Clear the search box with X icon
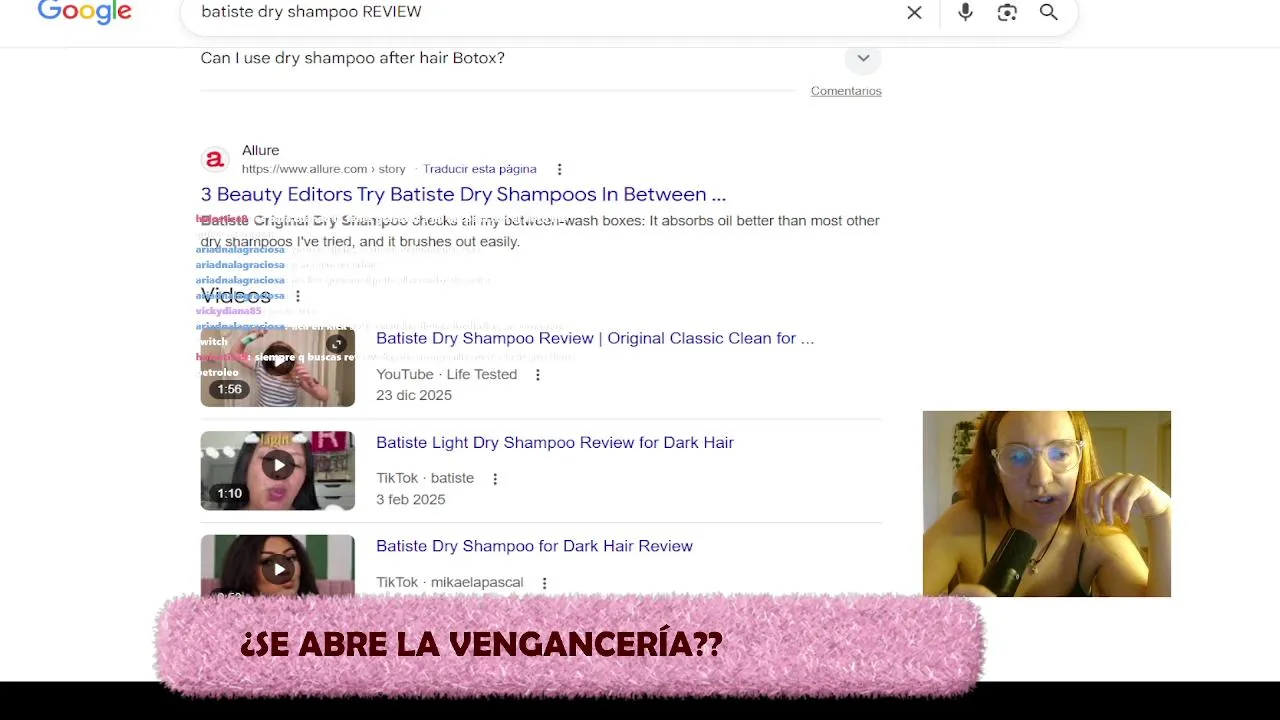 [x=914, y=12]
